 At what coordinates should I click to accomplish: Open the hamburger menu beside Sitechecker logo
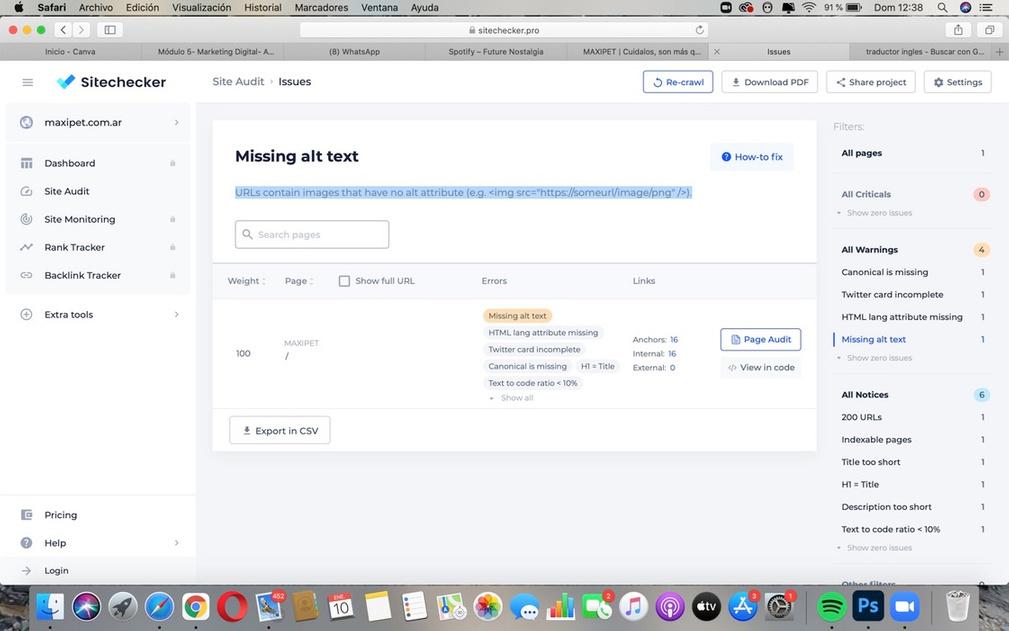(28, 82)
